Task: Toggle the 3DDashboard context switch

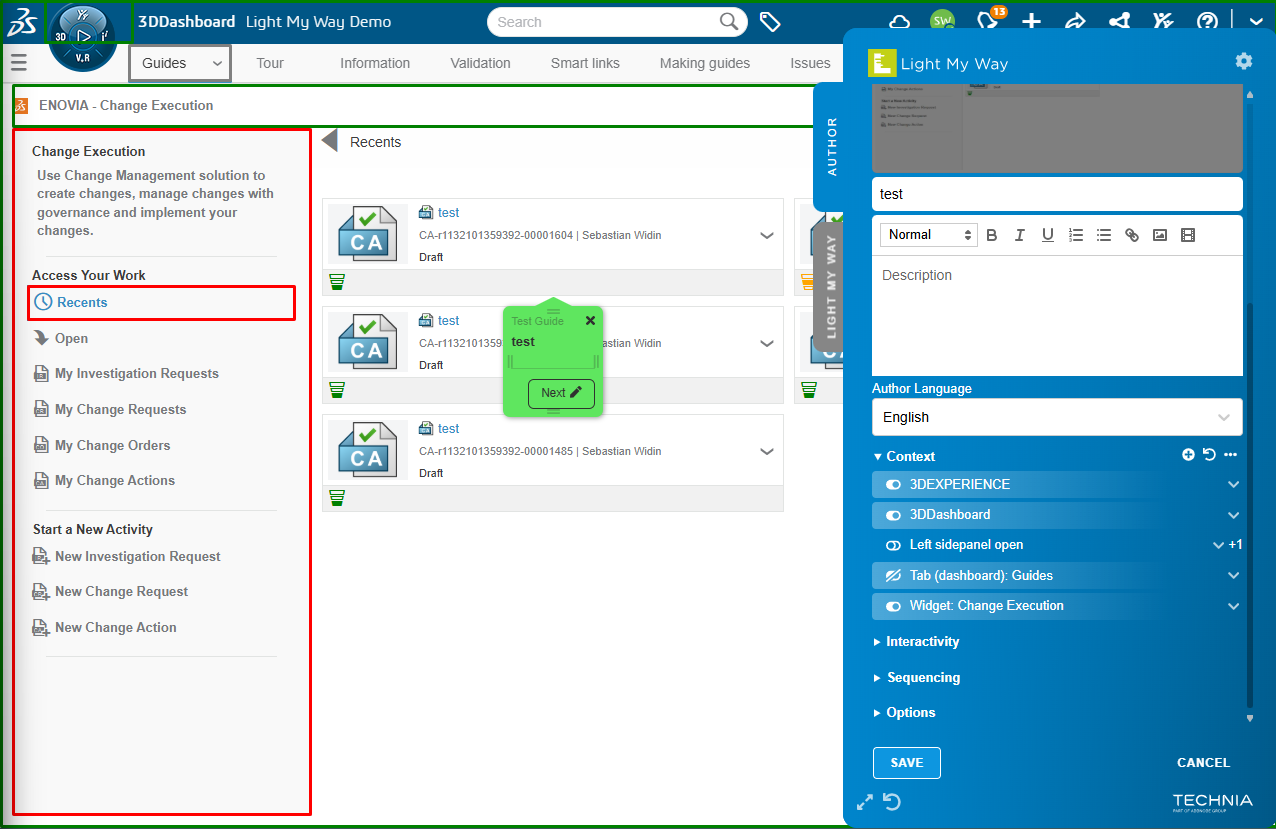Action: (894, 515)
